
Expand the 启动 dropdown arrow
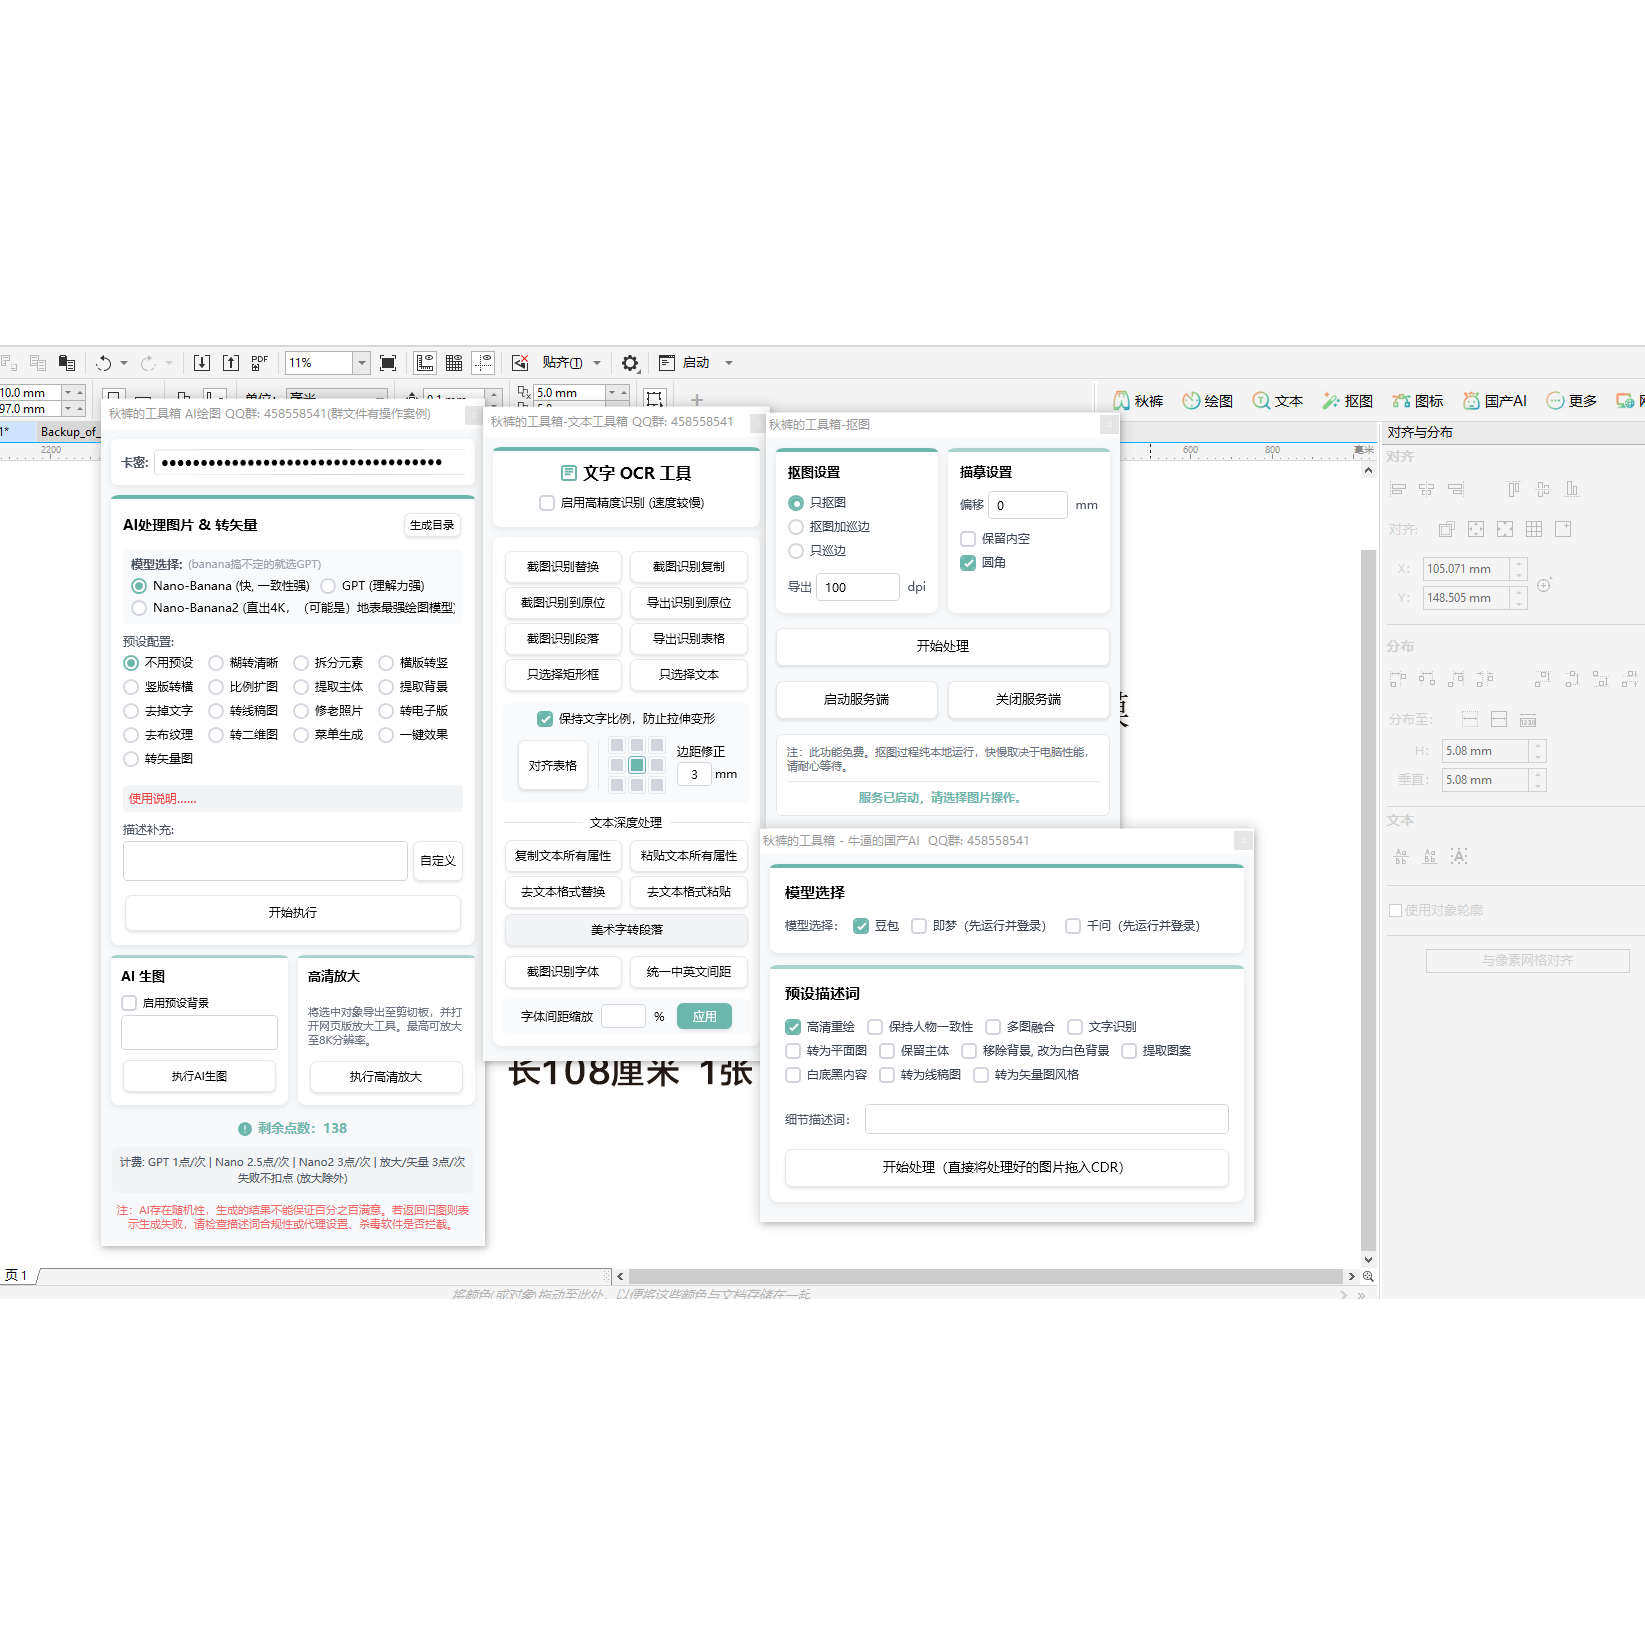[x=729, y=363]
